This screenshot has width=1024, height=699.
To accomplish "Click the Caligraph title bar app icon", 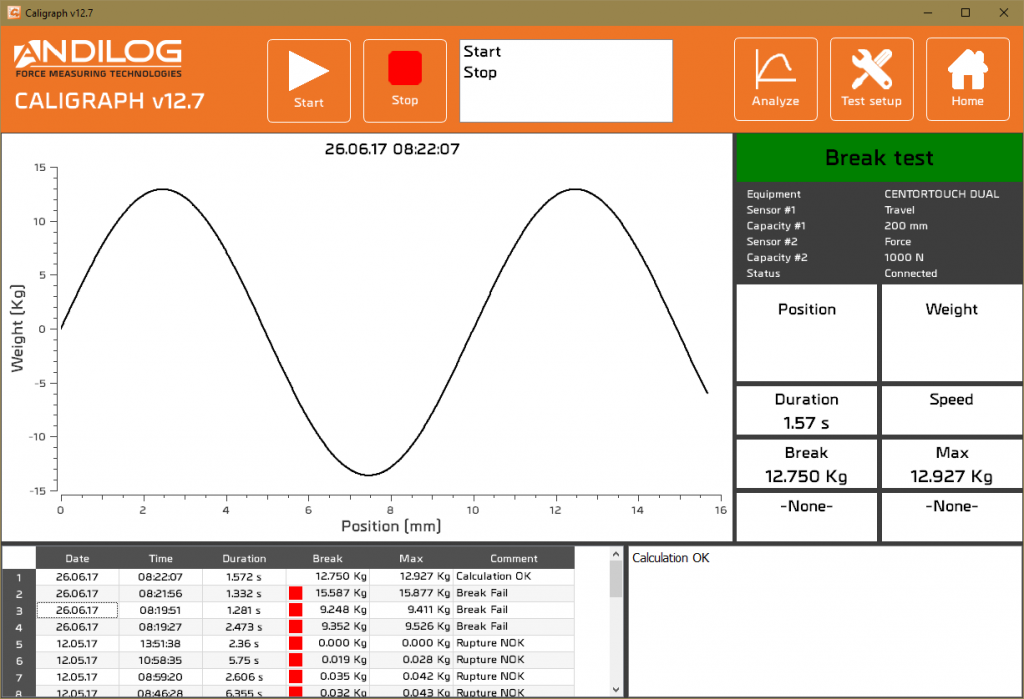I will point(12,12).
